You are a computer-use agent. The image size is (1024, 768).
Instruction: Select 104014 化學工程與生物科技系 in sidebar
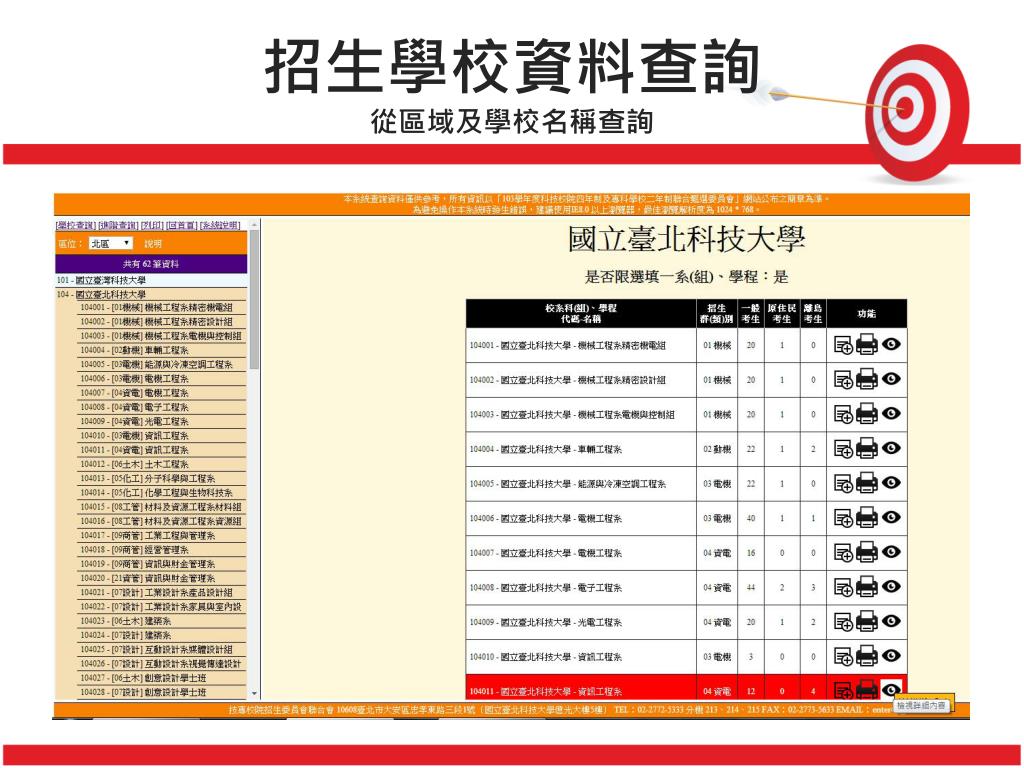point(157,492)
